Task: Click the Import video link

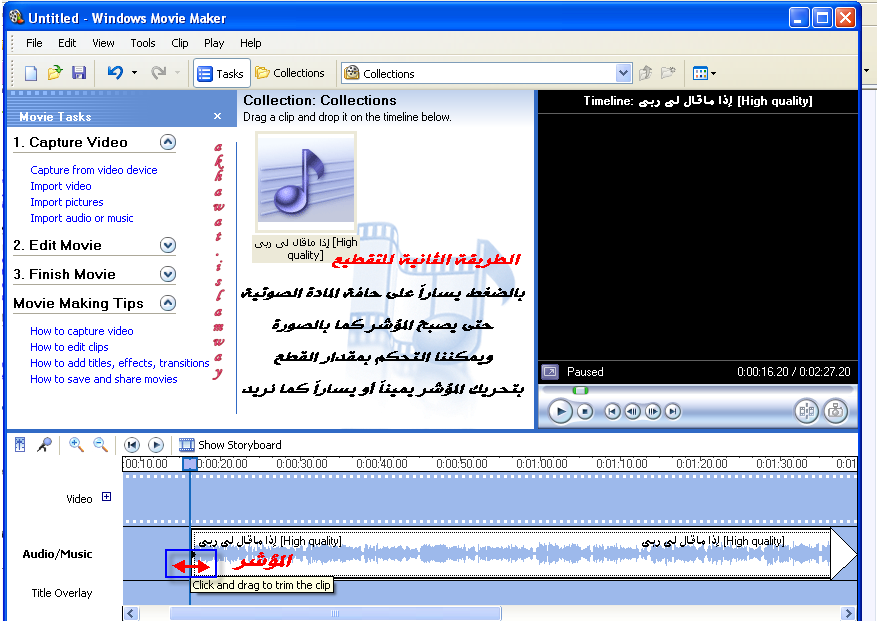Action: pyautogui.click(x=61, y=186)
